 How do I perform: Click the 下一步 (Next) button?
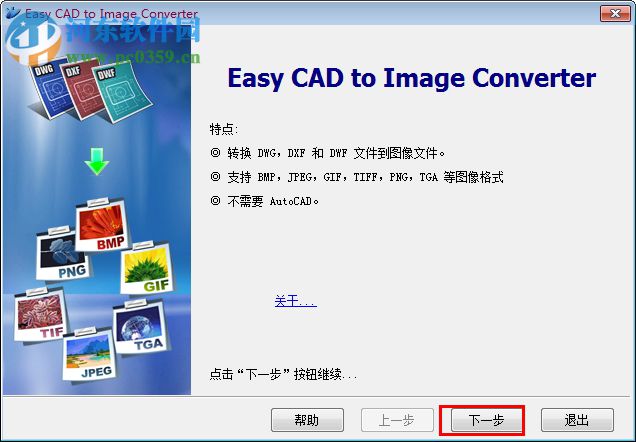pyautogui.click(x=486, y=420)
